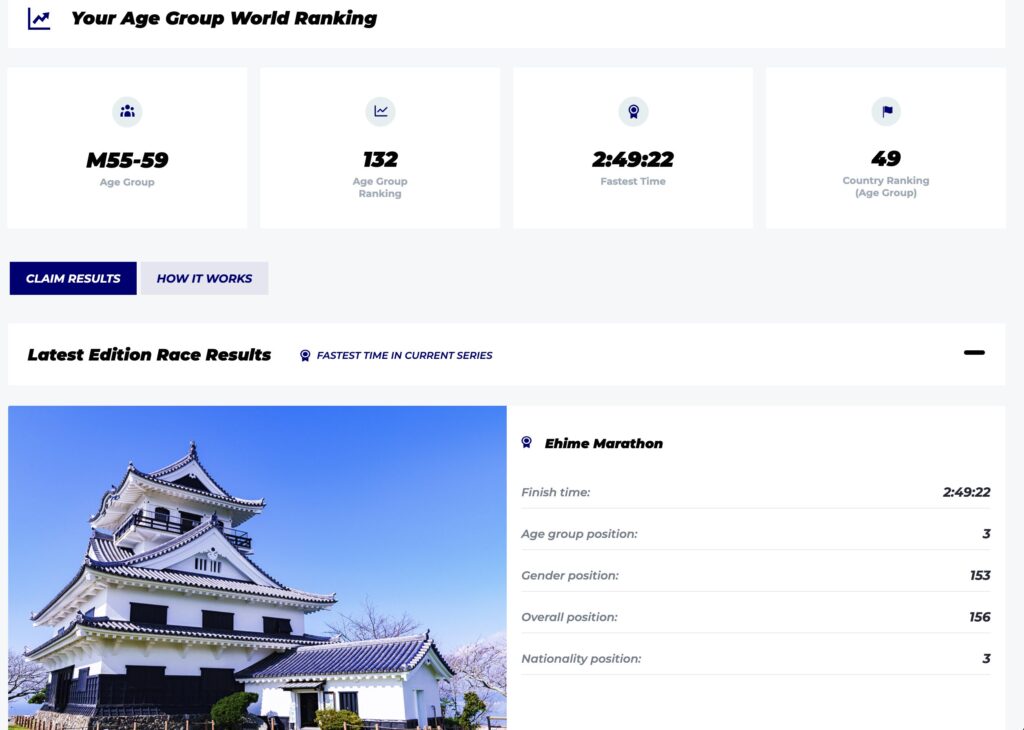Select the people icon above M55-59
The width and height of the screenshot is (1024, 730).
(127, 112)
